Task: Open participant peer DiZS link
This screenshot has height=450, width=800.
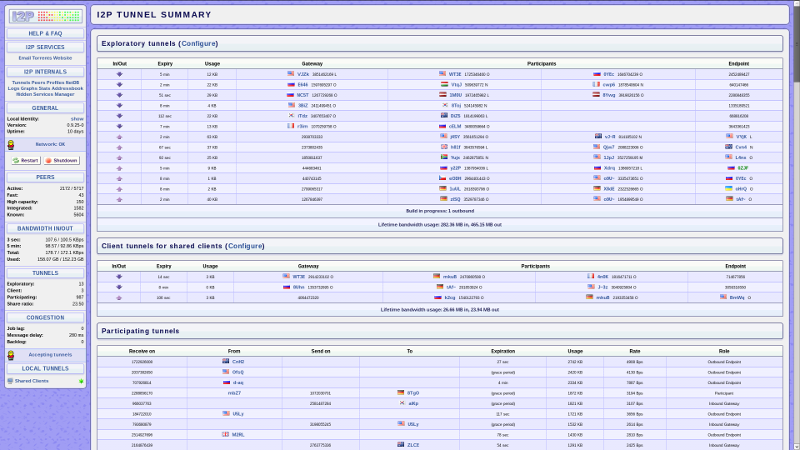Action: (455, 116)
